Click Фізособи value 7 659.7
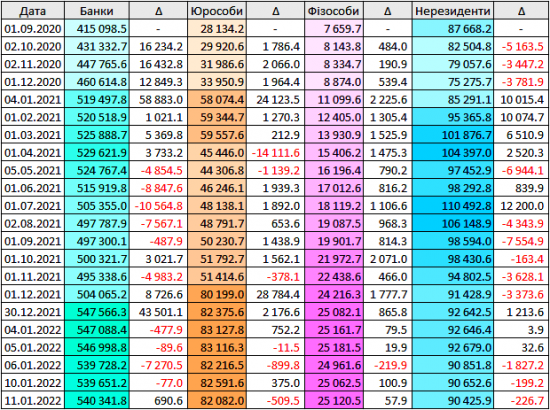This screenshot has height=410, width=550. point(333,29)
